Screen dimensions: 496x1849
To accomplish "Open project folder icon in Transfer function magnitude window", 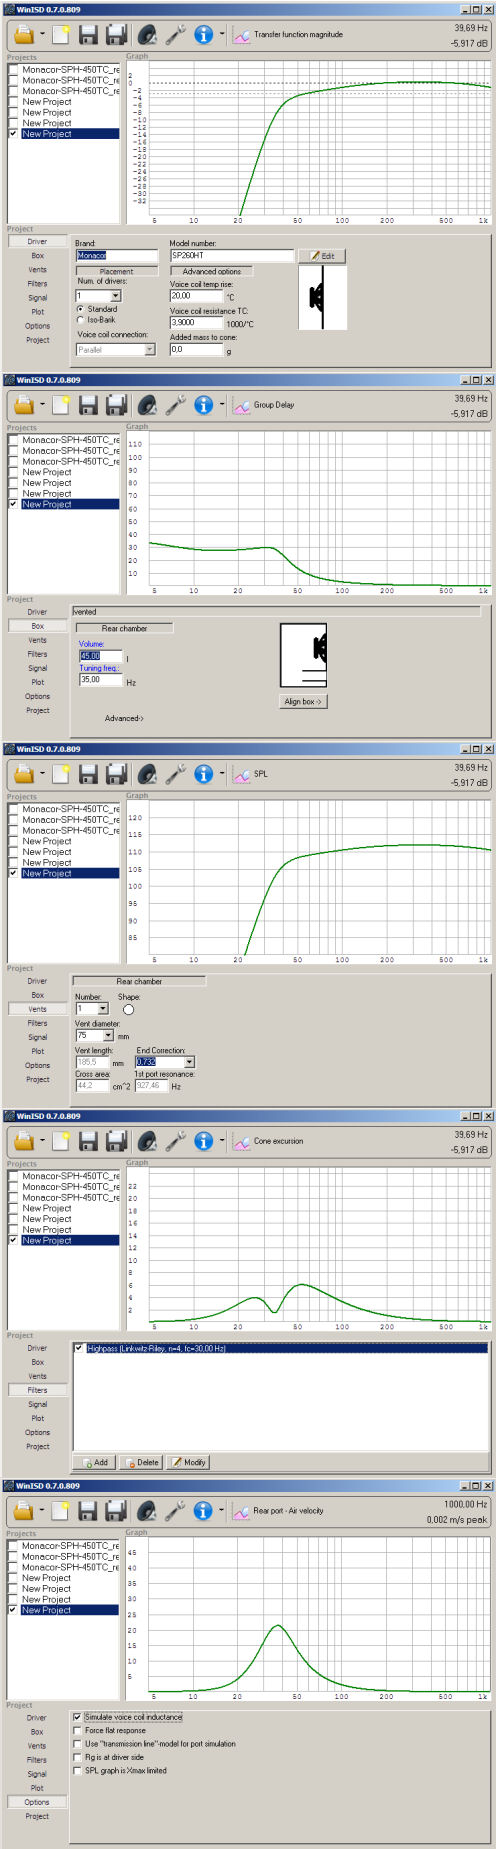I will 24,35.
